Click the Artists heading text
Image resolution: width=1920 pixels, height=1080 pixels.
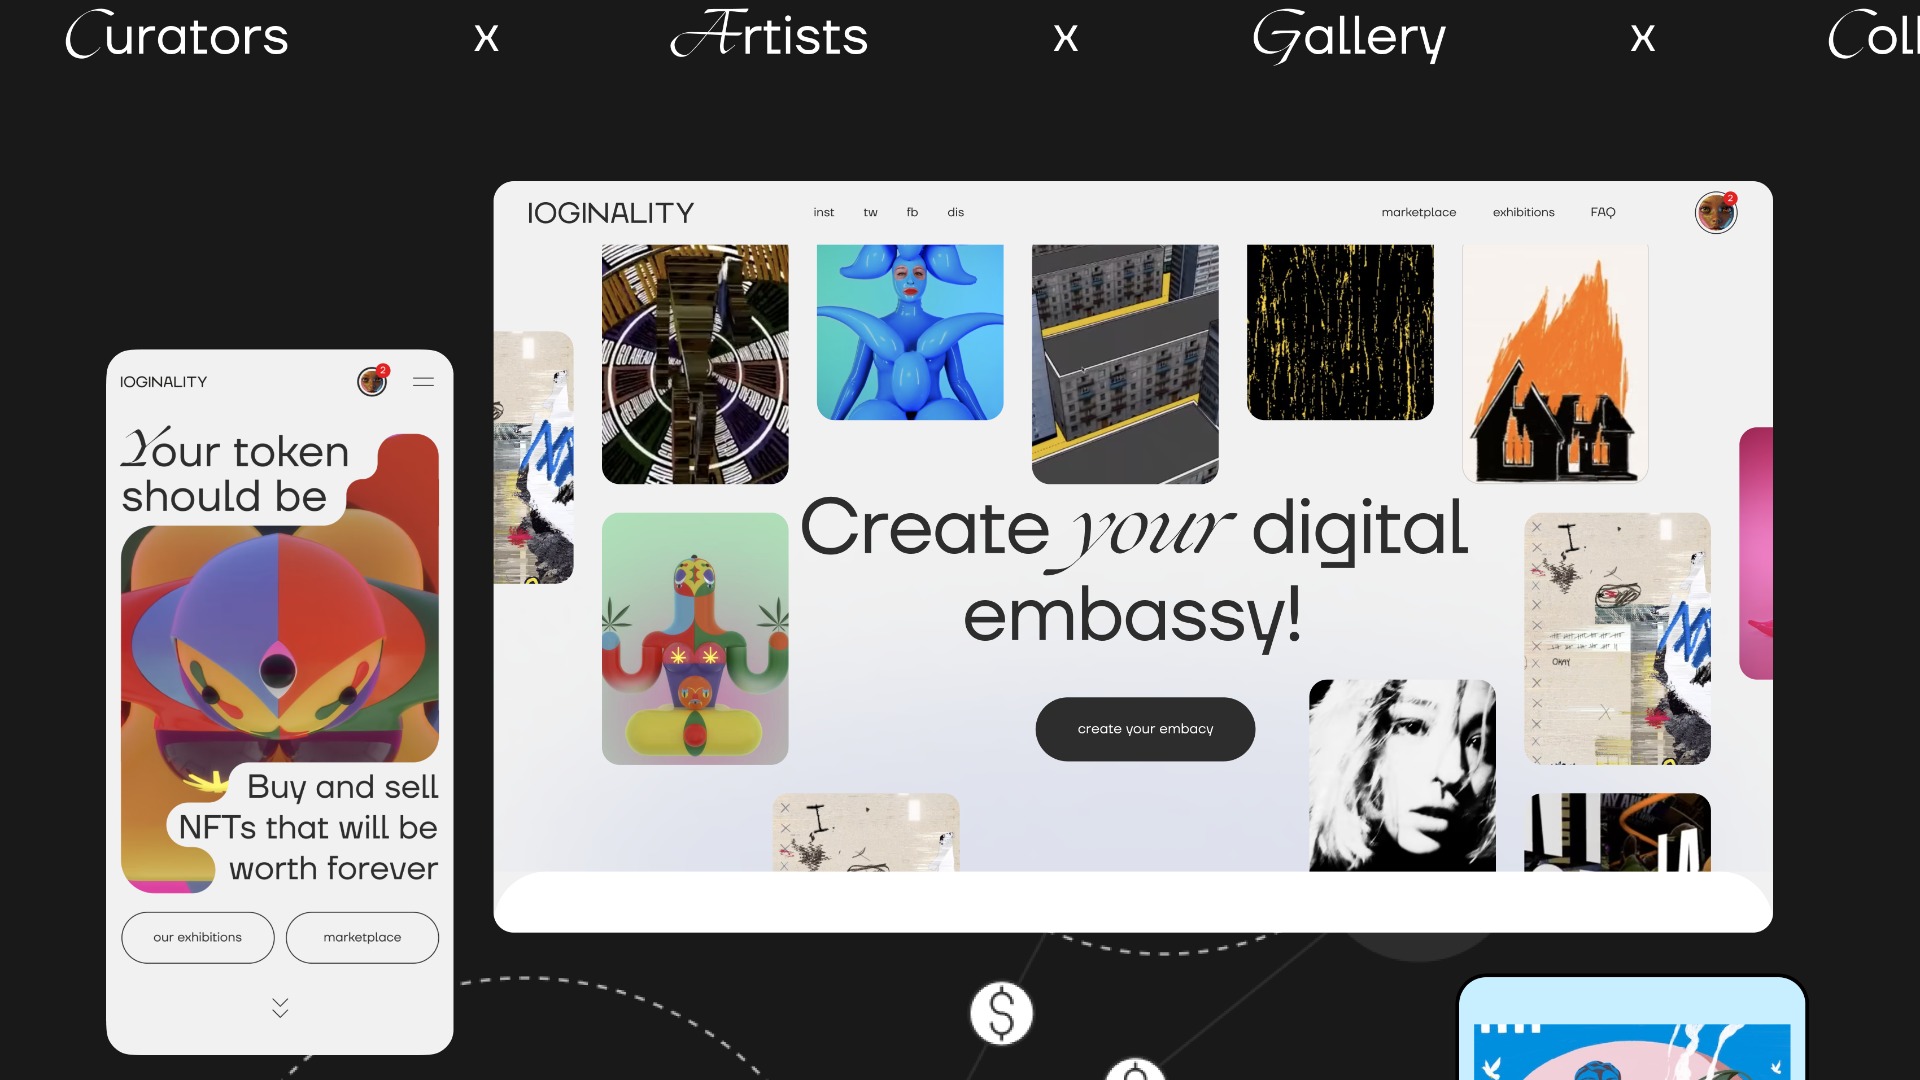pos(768,36)
